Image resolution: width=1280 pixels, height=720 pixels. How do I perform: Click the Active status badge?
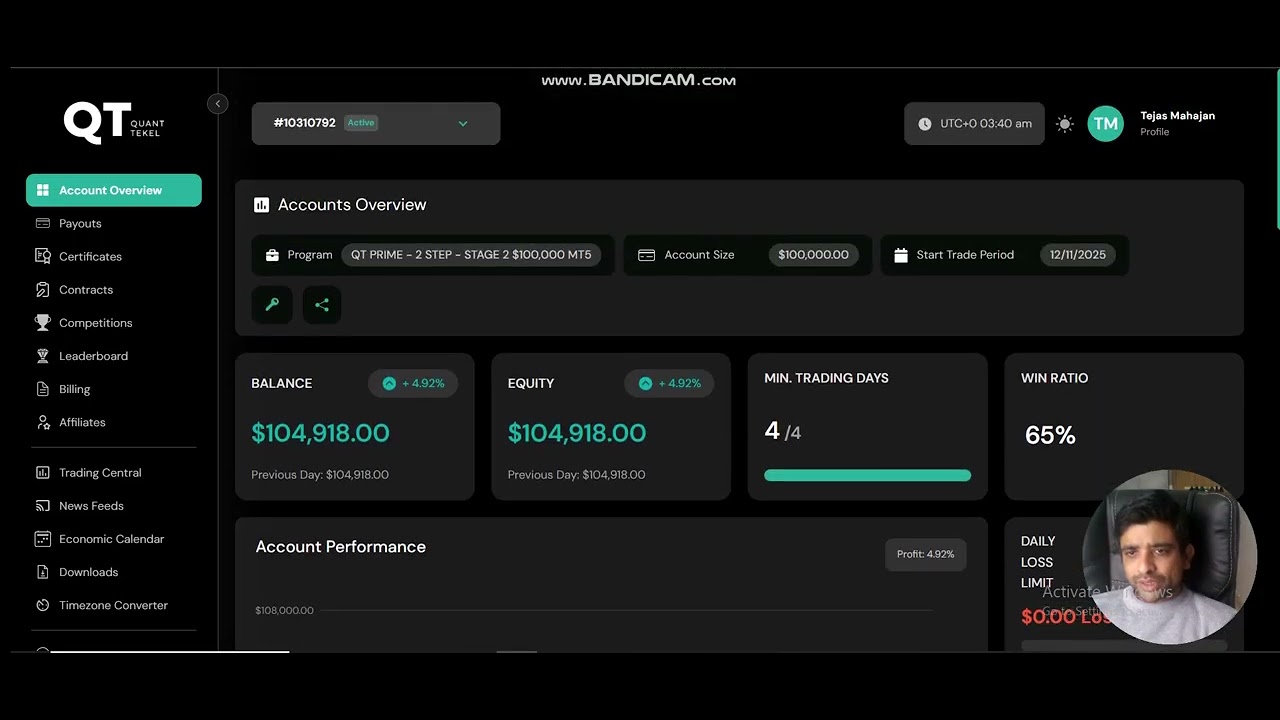pos(361,123)
